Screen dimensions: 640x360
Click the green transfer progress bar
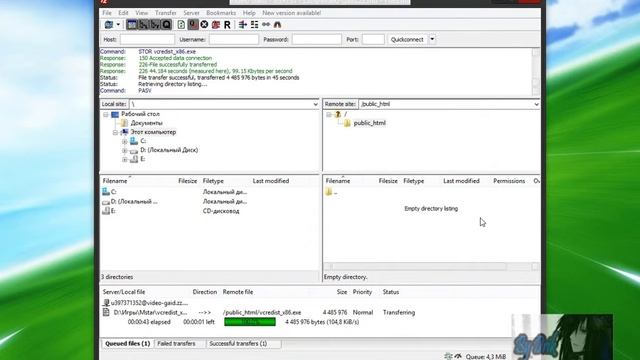[x=250, y=322]
